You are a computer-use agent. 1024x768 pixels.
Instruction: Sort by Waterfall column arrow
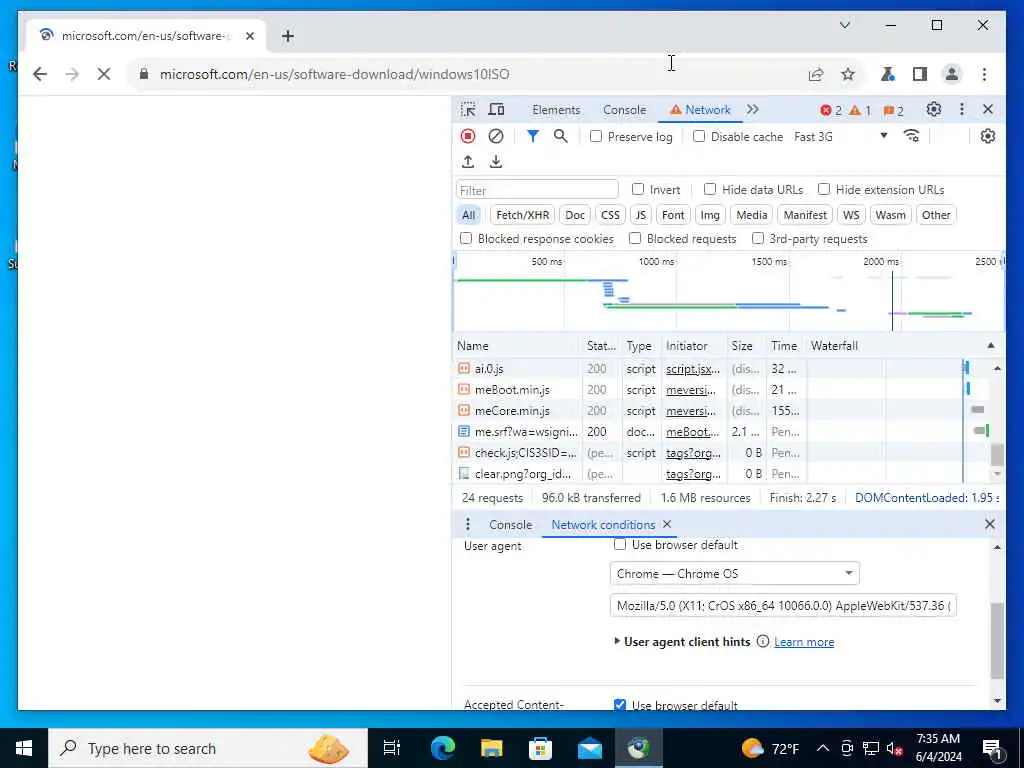click(x=991, y=345)
